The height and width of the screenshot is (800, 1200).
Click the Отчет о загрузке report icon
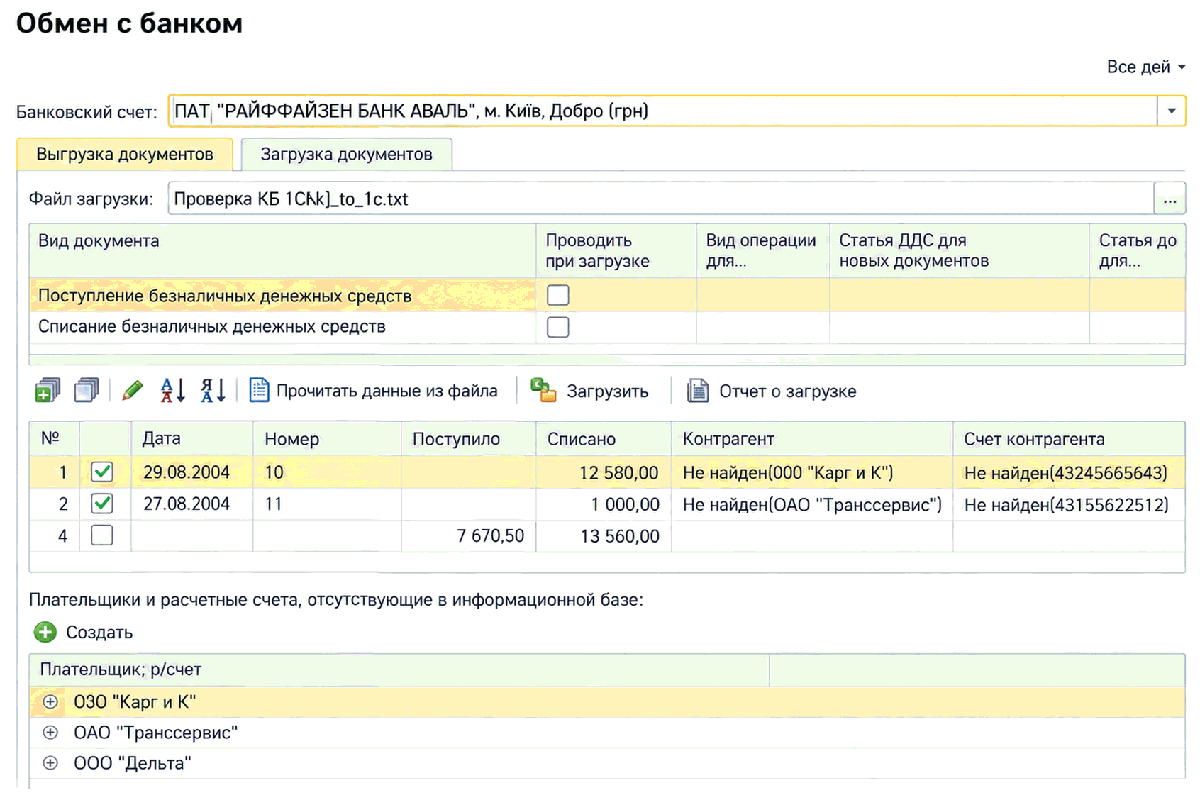click(x=698, y=391)
